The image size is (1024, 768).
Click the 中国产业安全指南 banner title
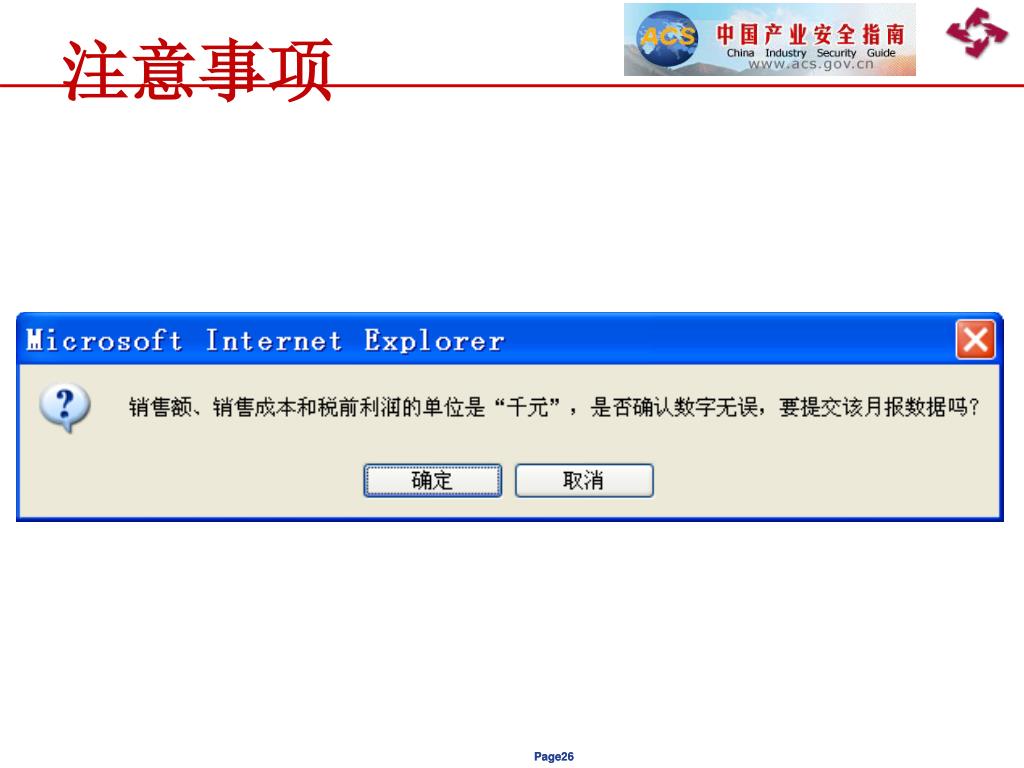coord(810,33)
